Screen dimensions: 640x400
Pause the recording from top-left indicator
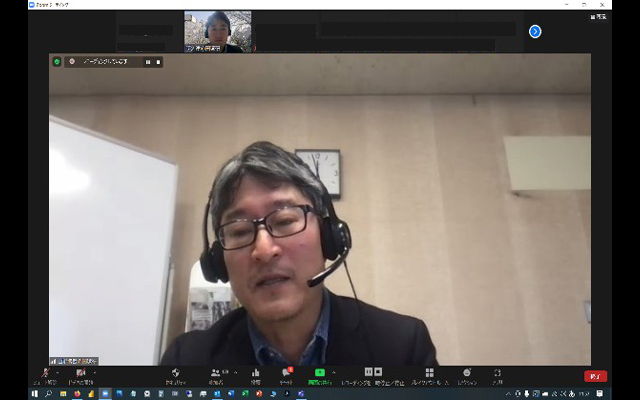click(x=148, y=61)
